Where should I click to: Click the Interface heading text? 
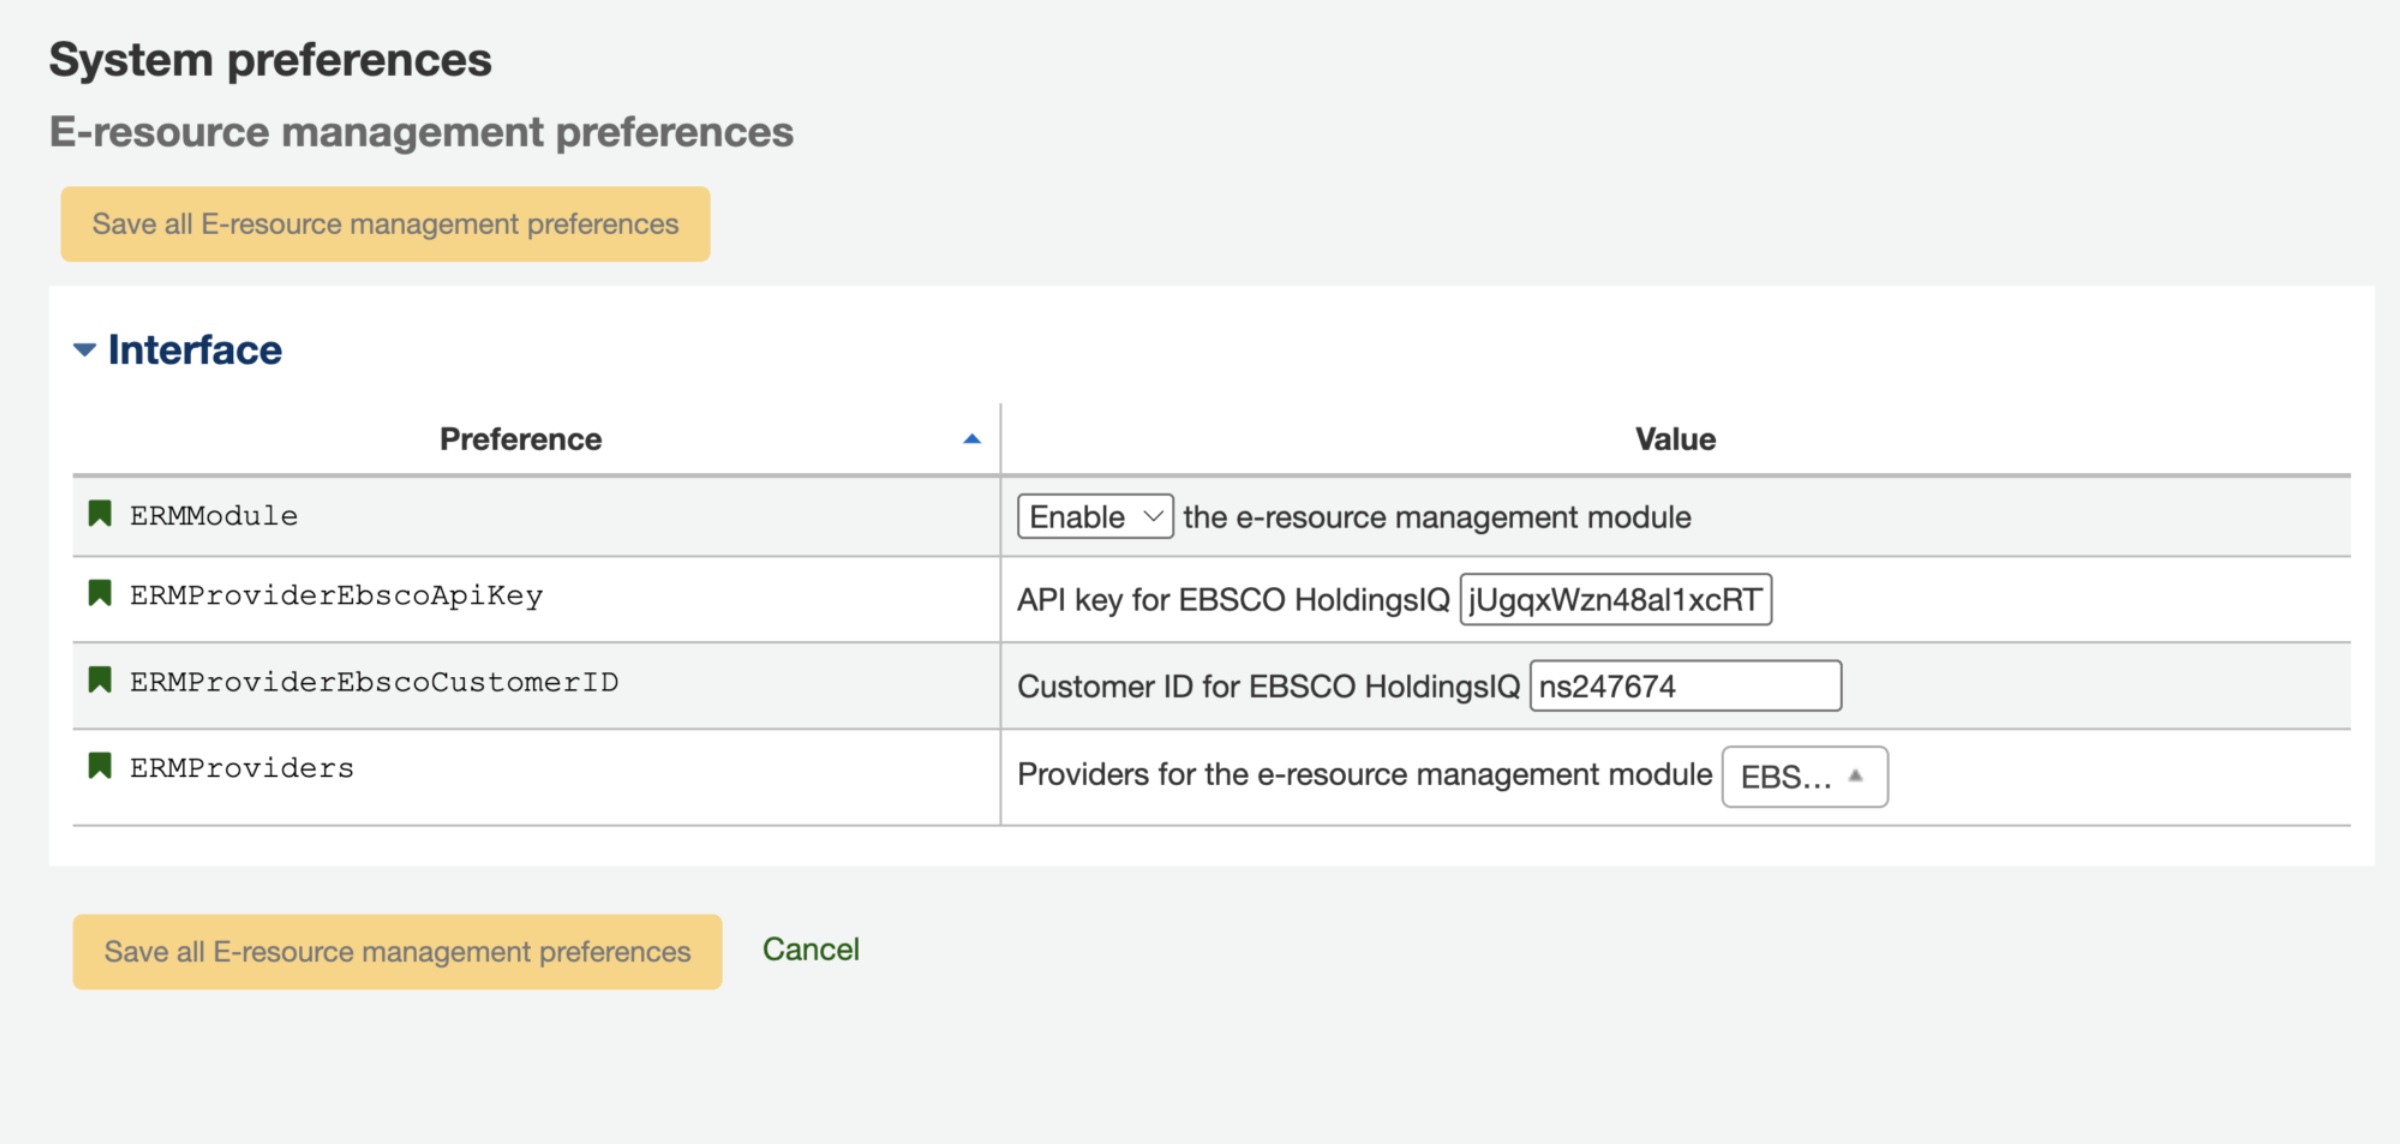tap(195, 350)
